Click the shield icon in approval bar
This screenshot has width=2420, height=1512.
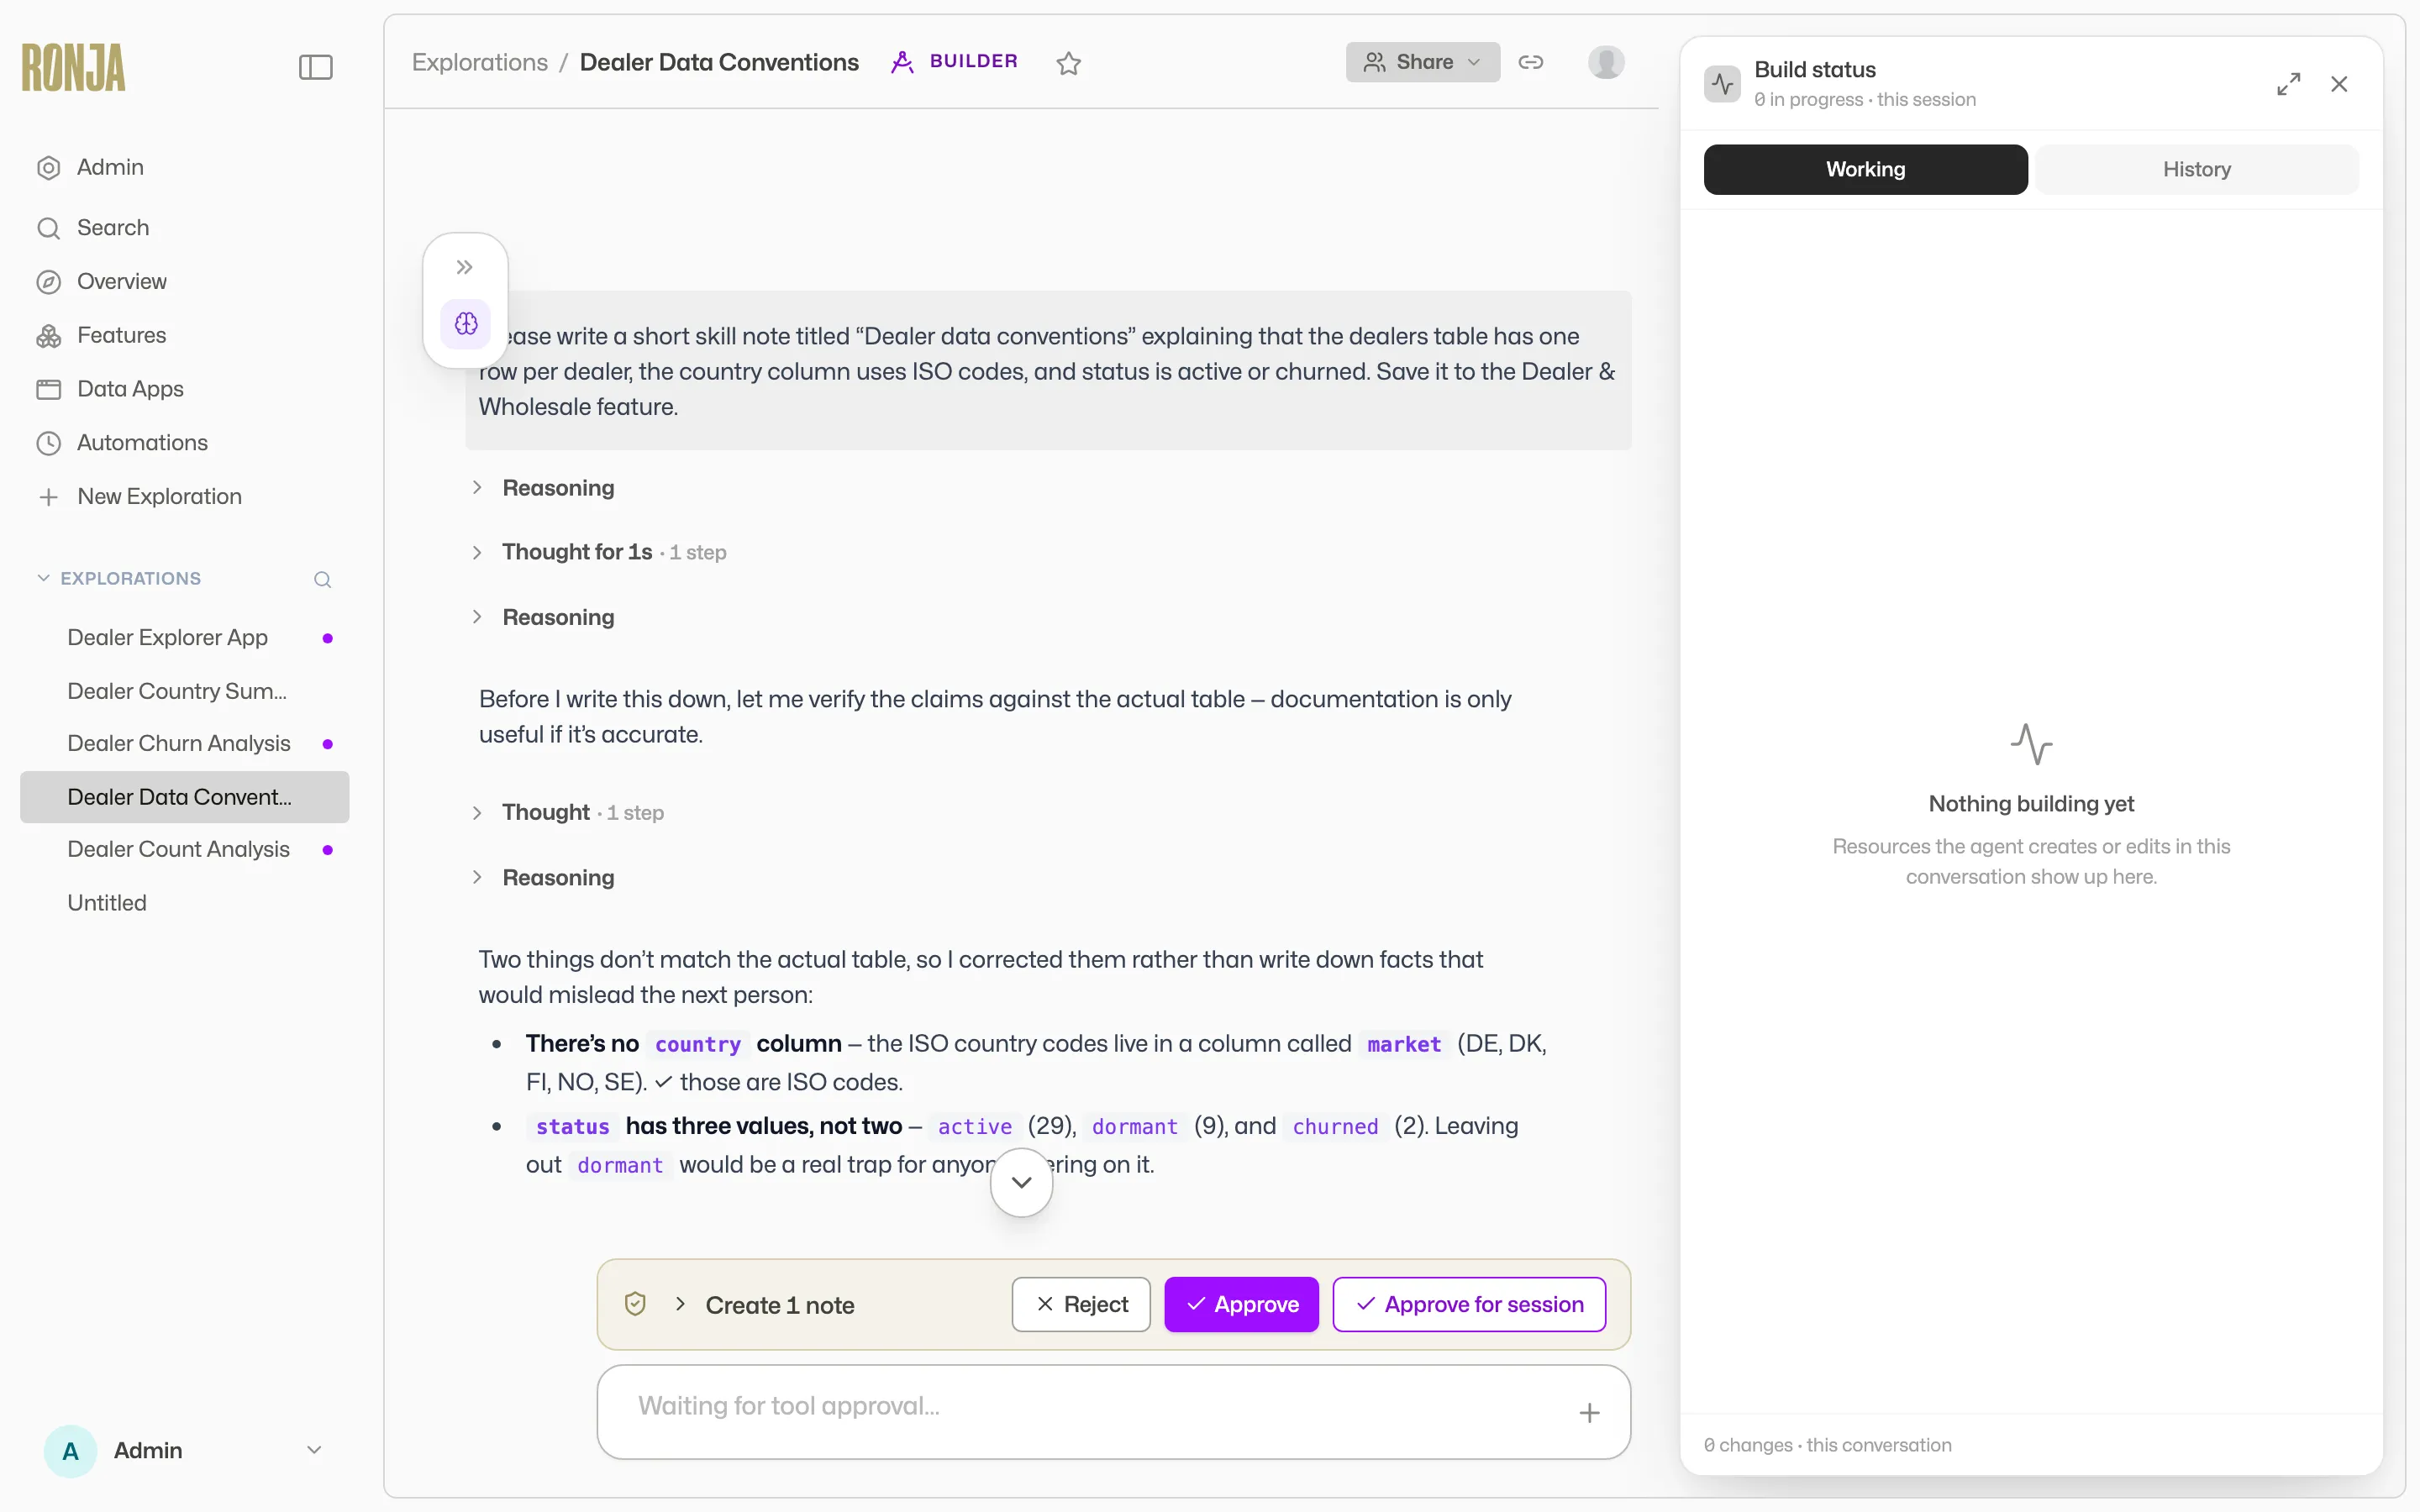[635, 1303]
